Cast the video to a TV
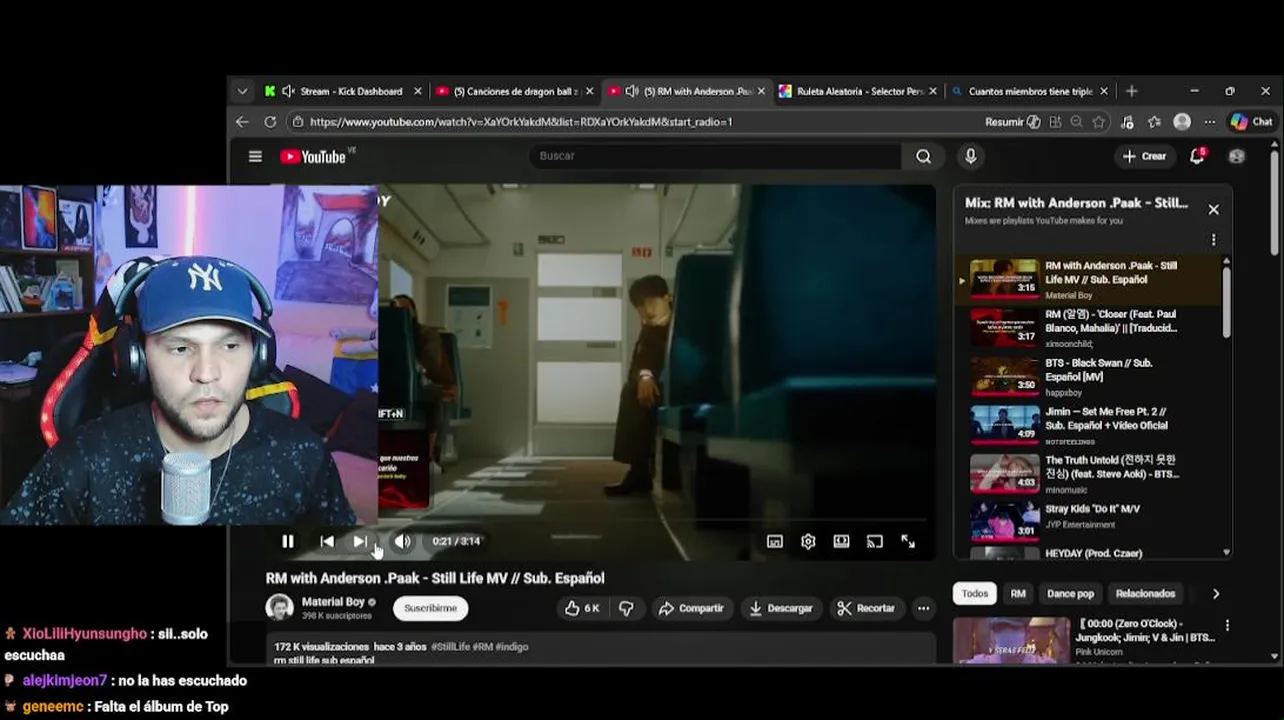This screenshot has height=720, width=1284. coord(875,541)
